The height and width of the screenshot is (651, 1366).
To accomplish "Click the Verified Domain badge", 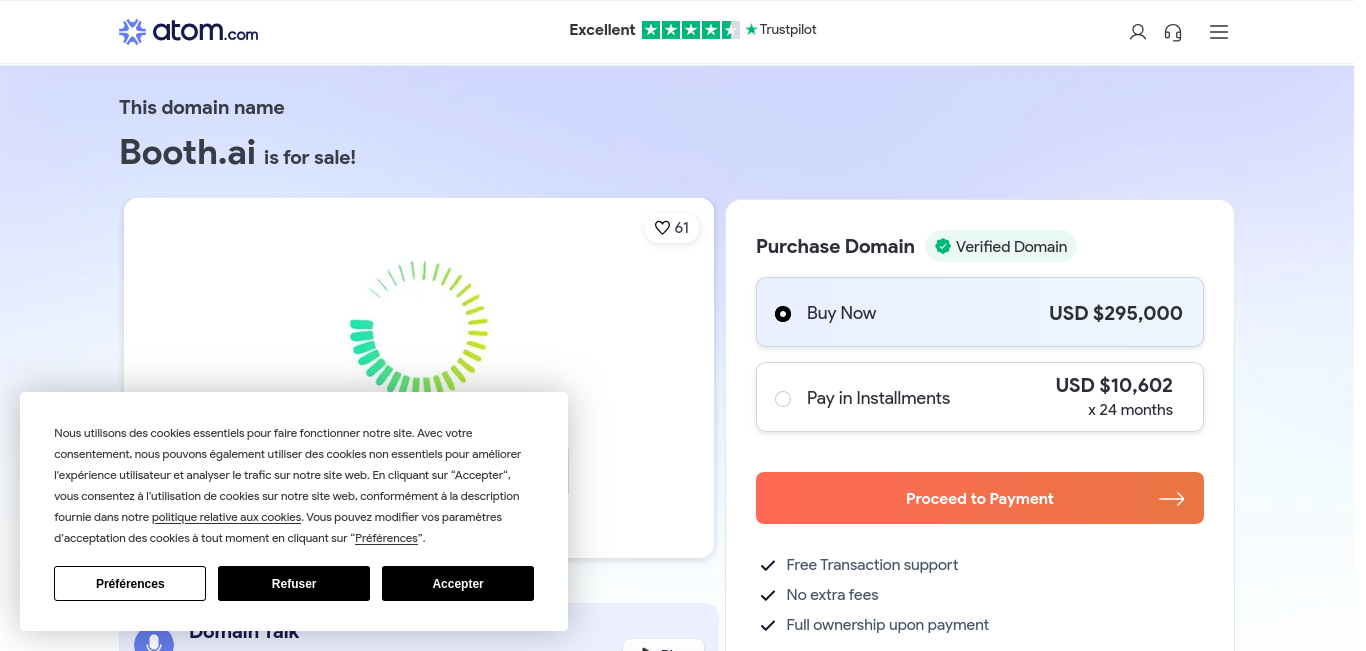I will [1001, 246].
